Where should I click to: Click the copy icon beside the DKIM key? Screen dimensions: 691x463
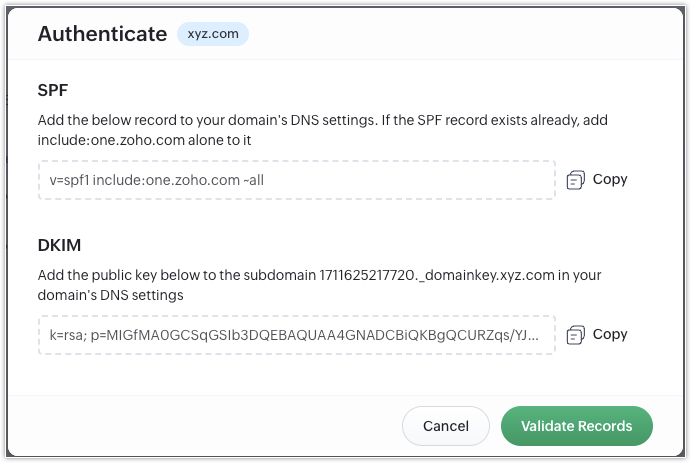(576, 335)
